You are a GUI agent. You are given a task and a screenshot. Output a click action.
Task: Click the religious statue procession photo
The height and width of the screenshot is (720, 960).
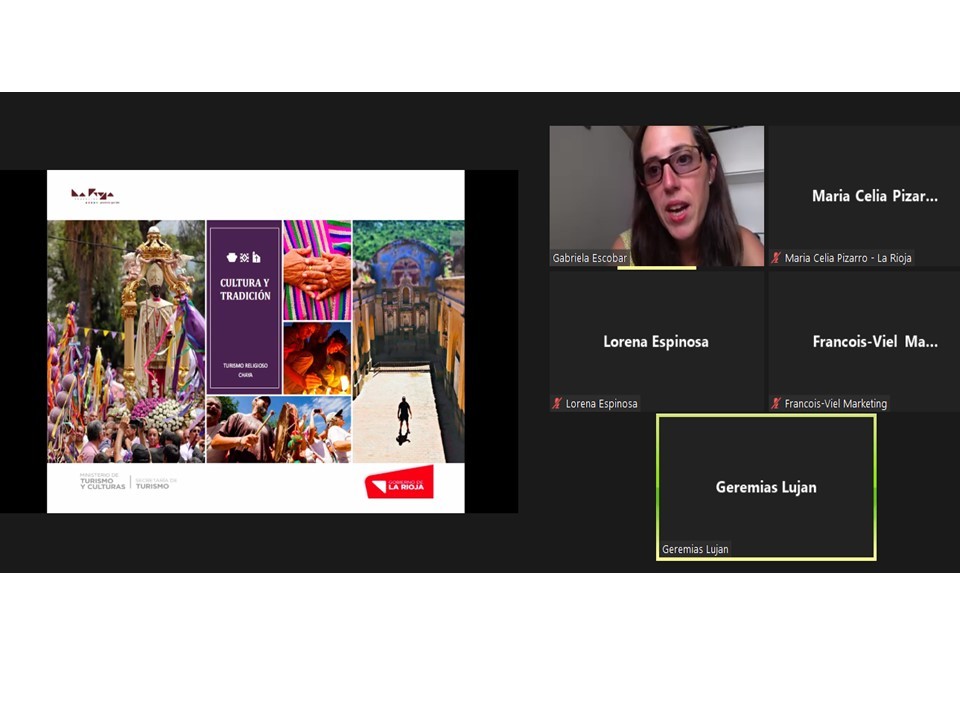pyautogui.click(x=126, y=341)
